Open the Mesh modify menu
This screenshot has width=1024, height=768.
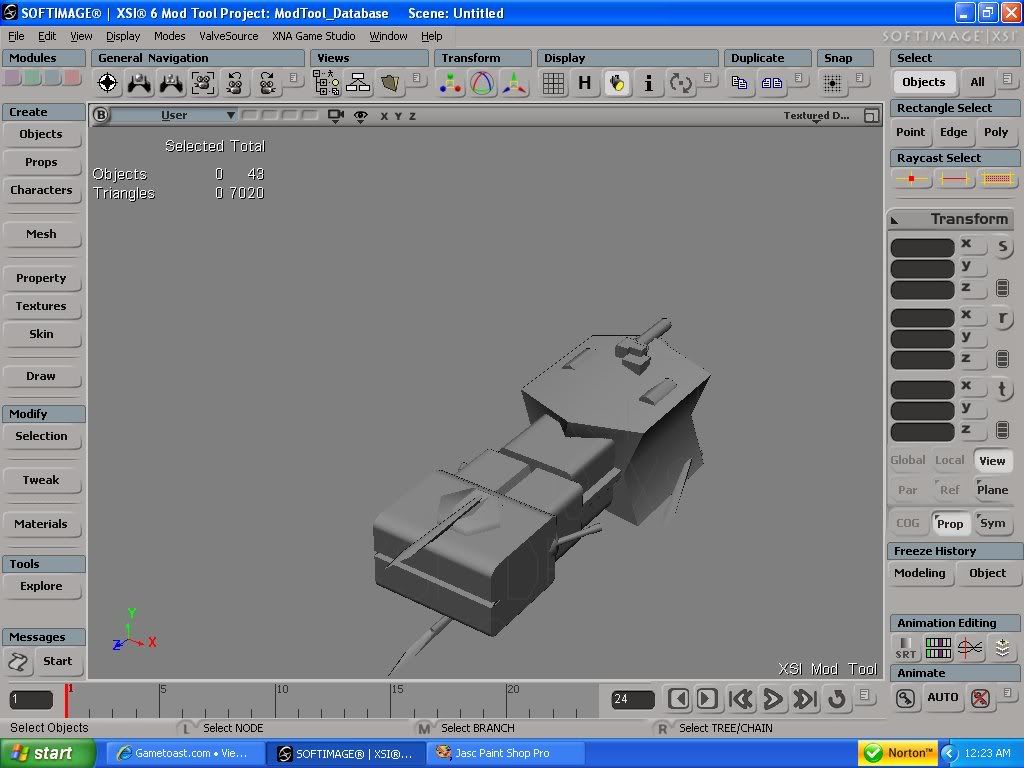[x=41, y=234]
